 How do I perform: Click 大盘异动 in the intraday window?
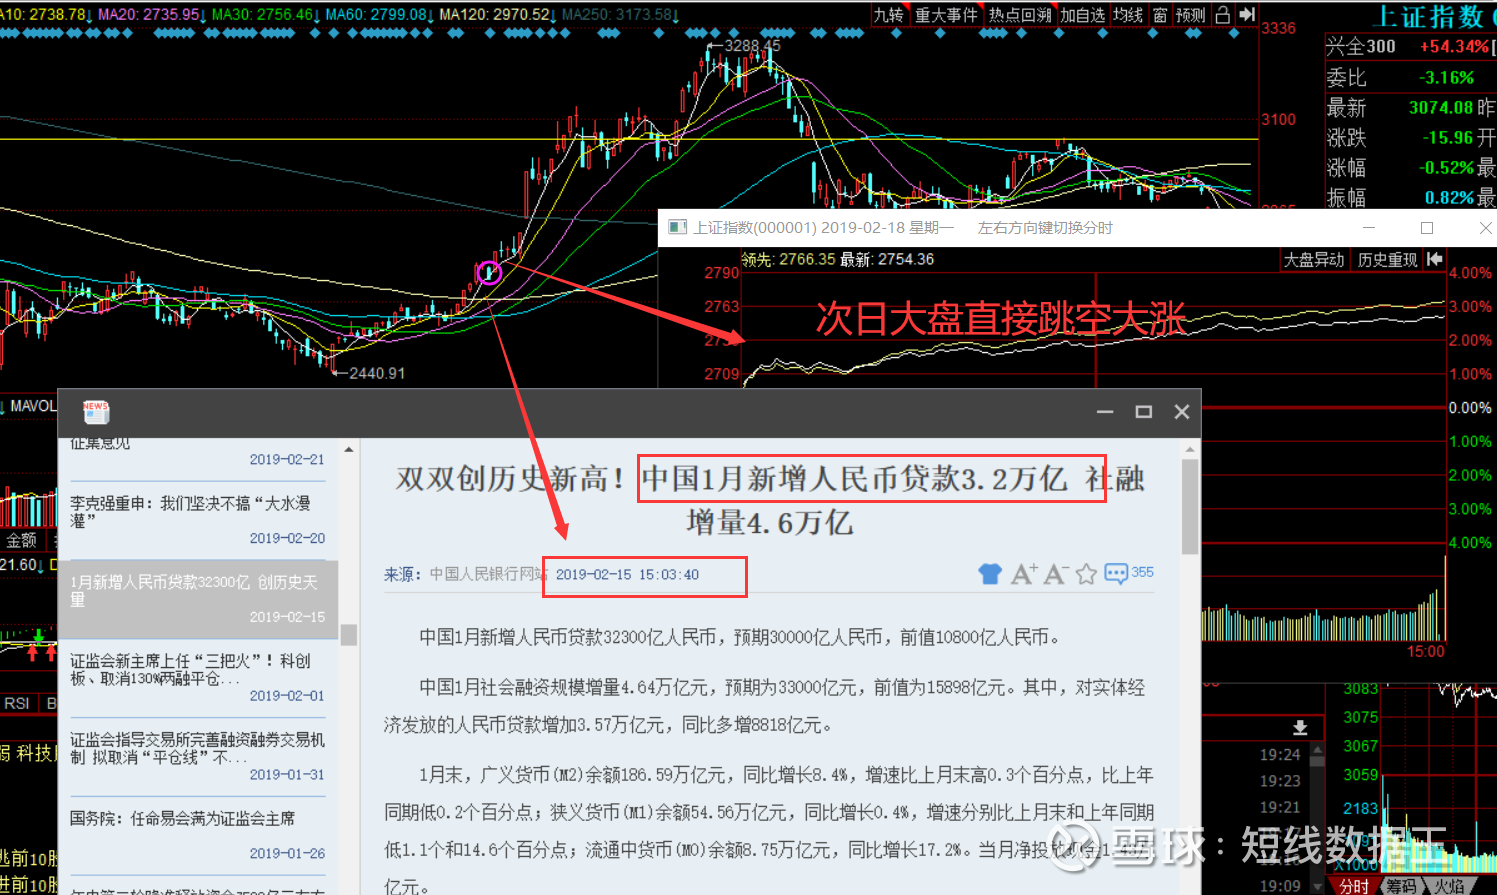coord(1314,260)
